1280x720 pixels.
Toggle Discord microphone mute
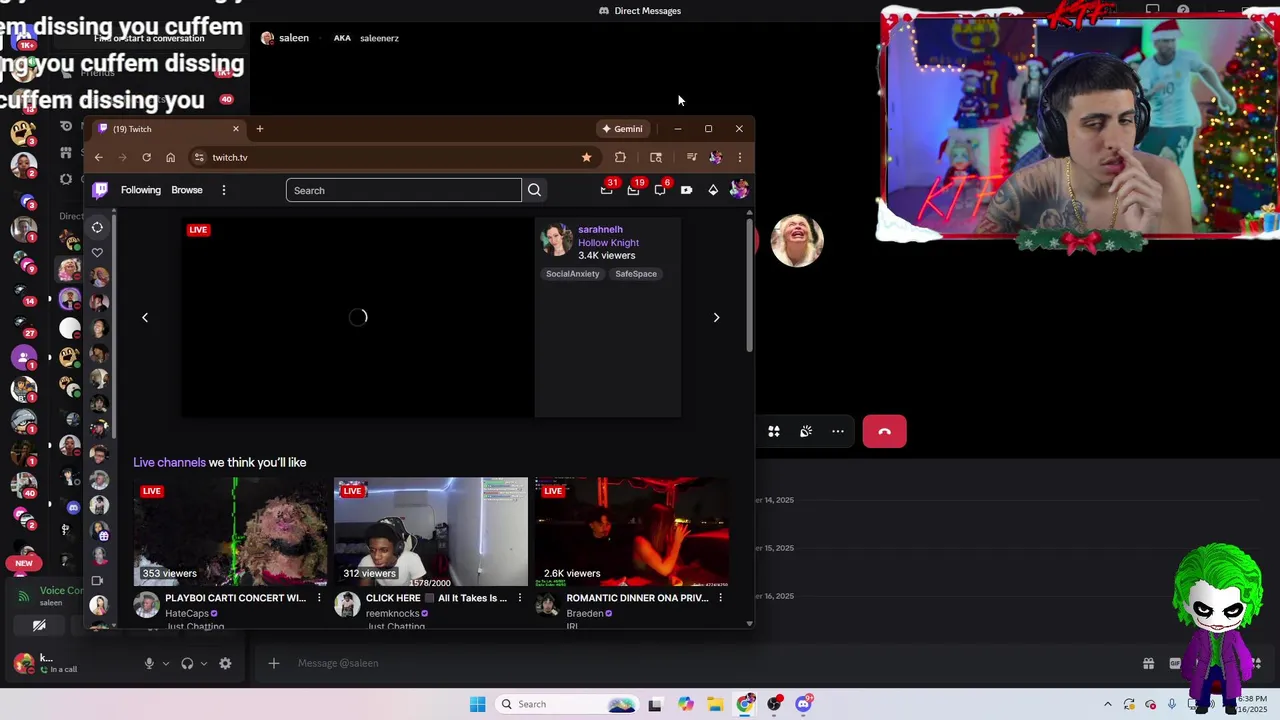[x=149, y=663]
